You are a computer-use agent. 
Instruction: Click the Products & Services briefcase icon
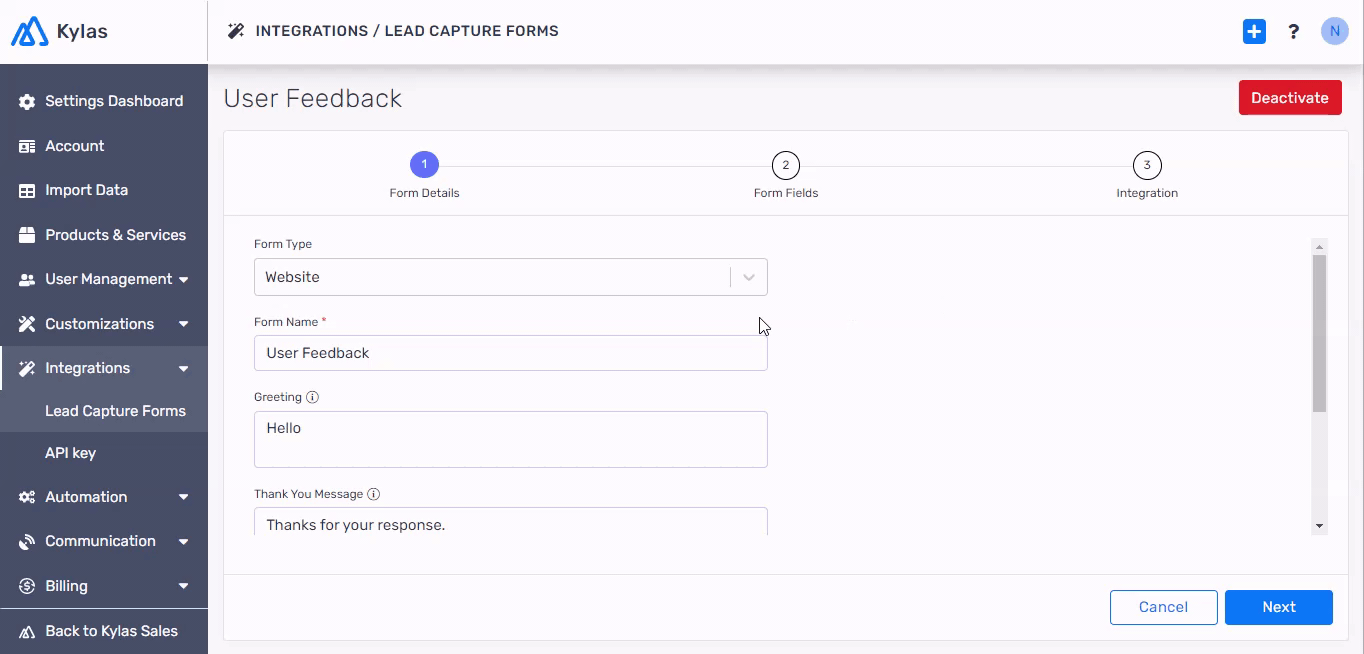(27, 235)
